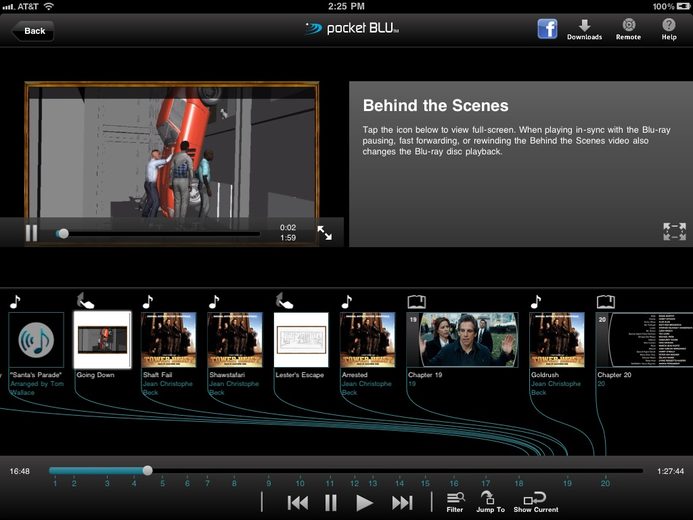The height and width of the screenshot is (520, 693).
Task: Skip to the next chapter
Action: [x=402, y=503]
